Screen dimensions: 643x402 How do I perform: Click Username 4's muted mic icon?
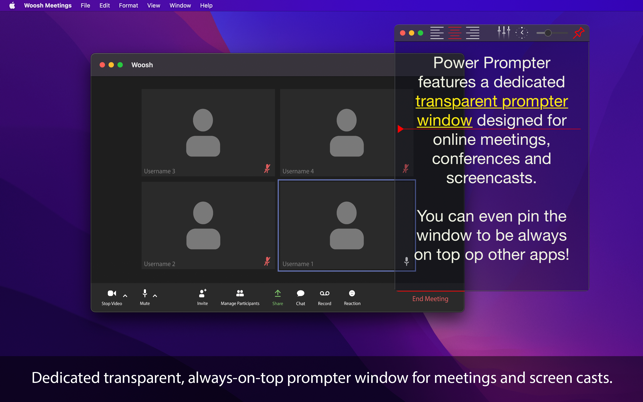coord(406,168)
